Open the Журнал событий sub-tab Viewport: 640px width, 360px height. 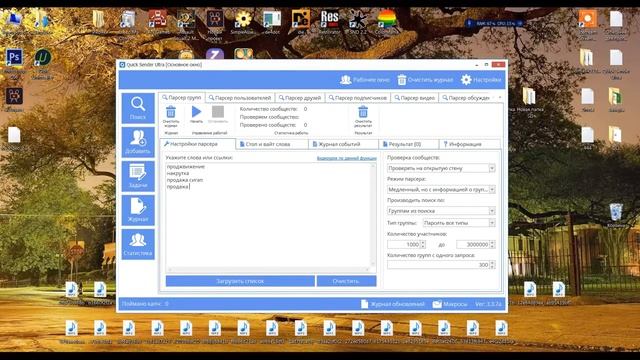click(x=344, y=144)
